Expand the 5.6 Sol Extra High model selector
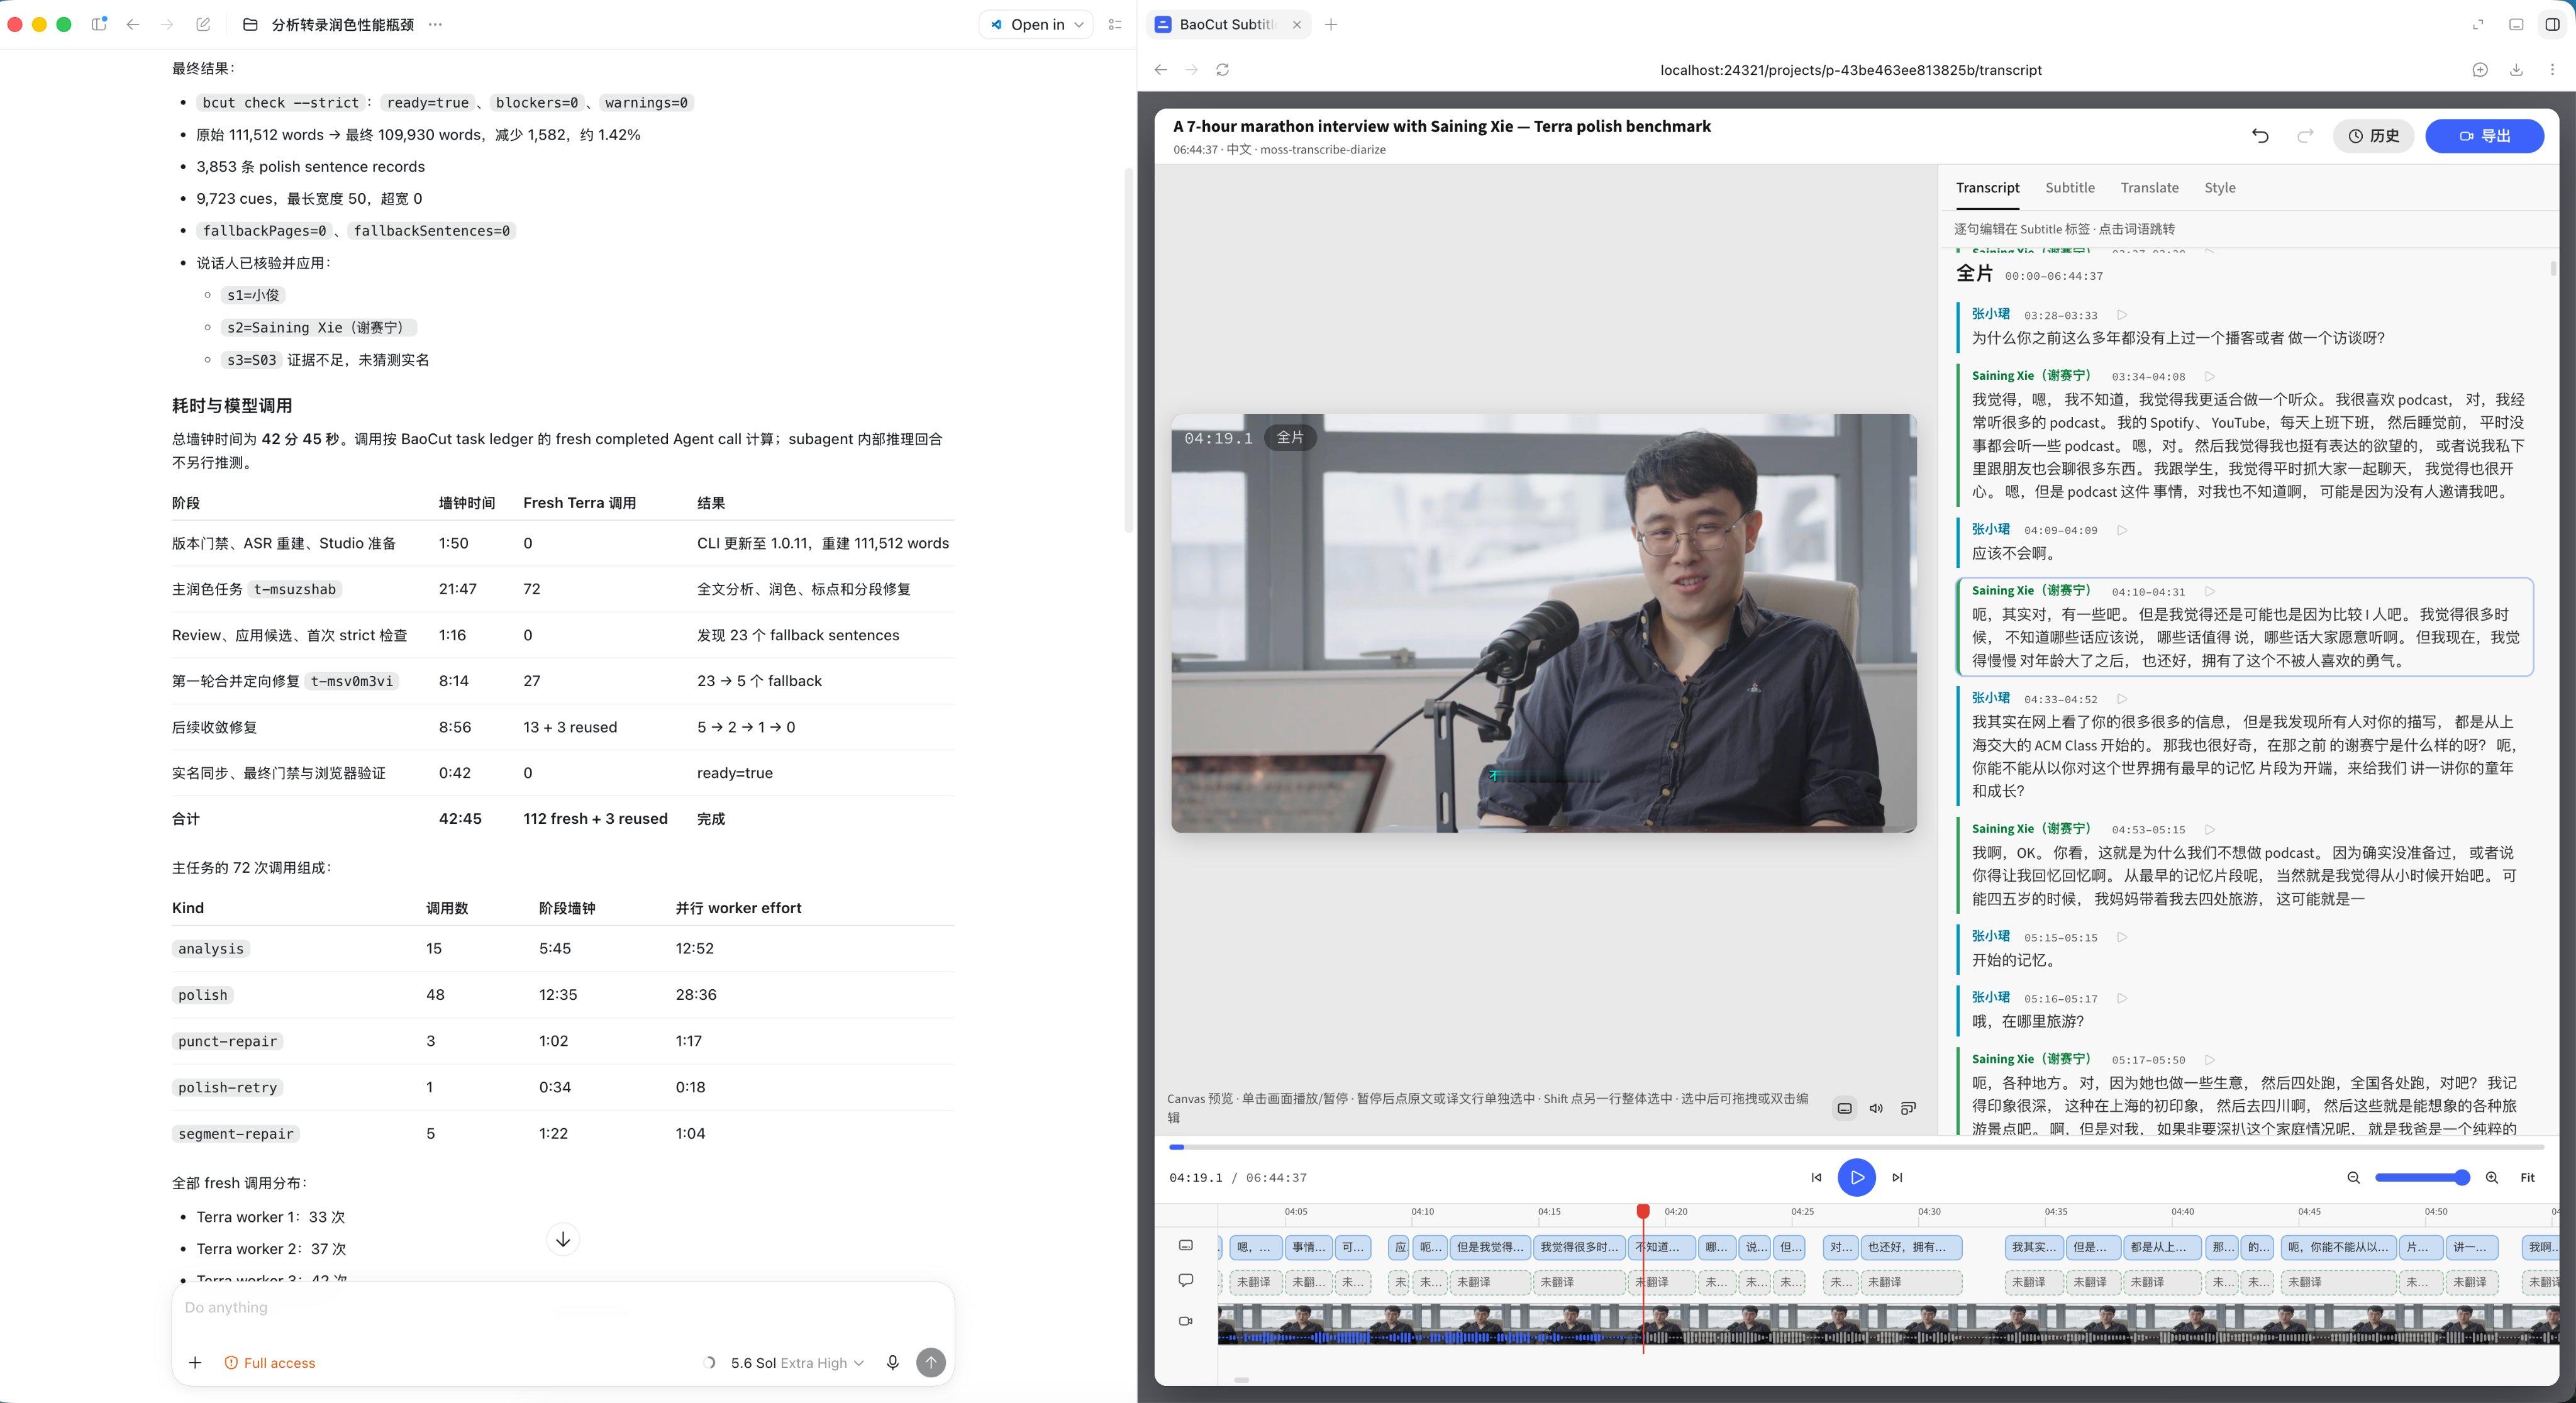Screen dimensions: 2576x1403 797,1363
